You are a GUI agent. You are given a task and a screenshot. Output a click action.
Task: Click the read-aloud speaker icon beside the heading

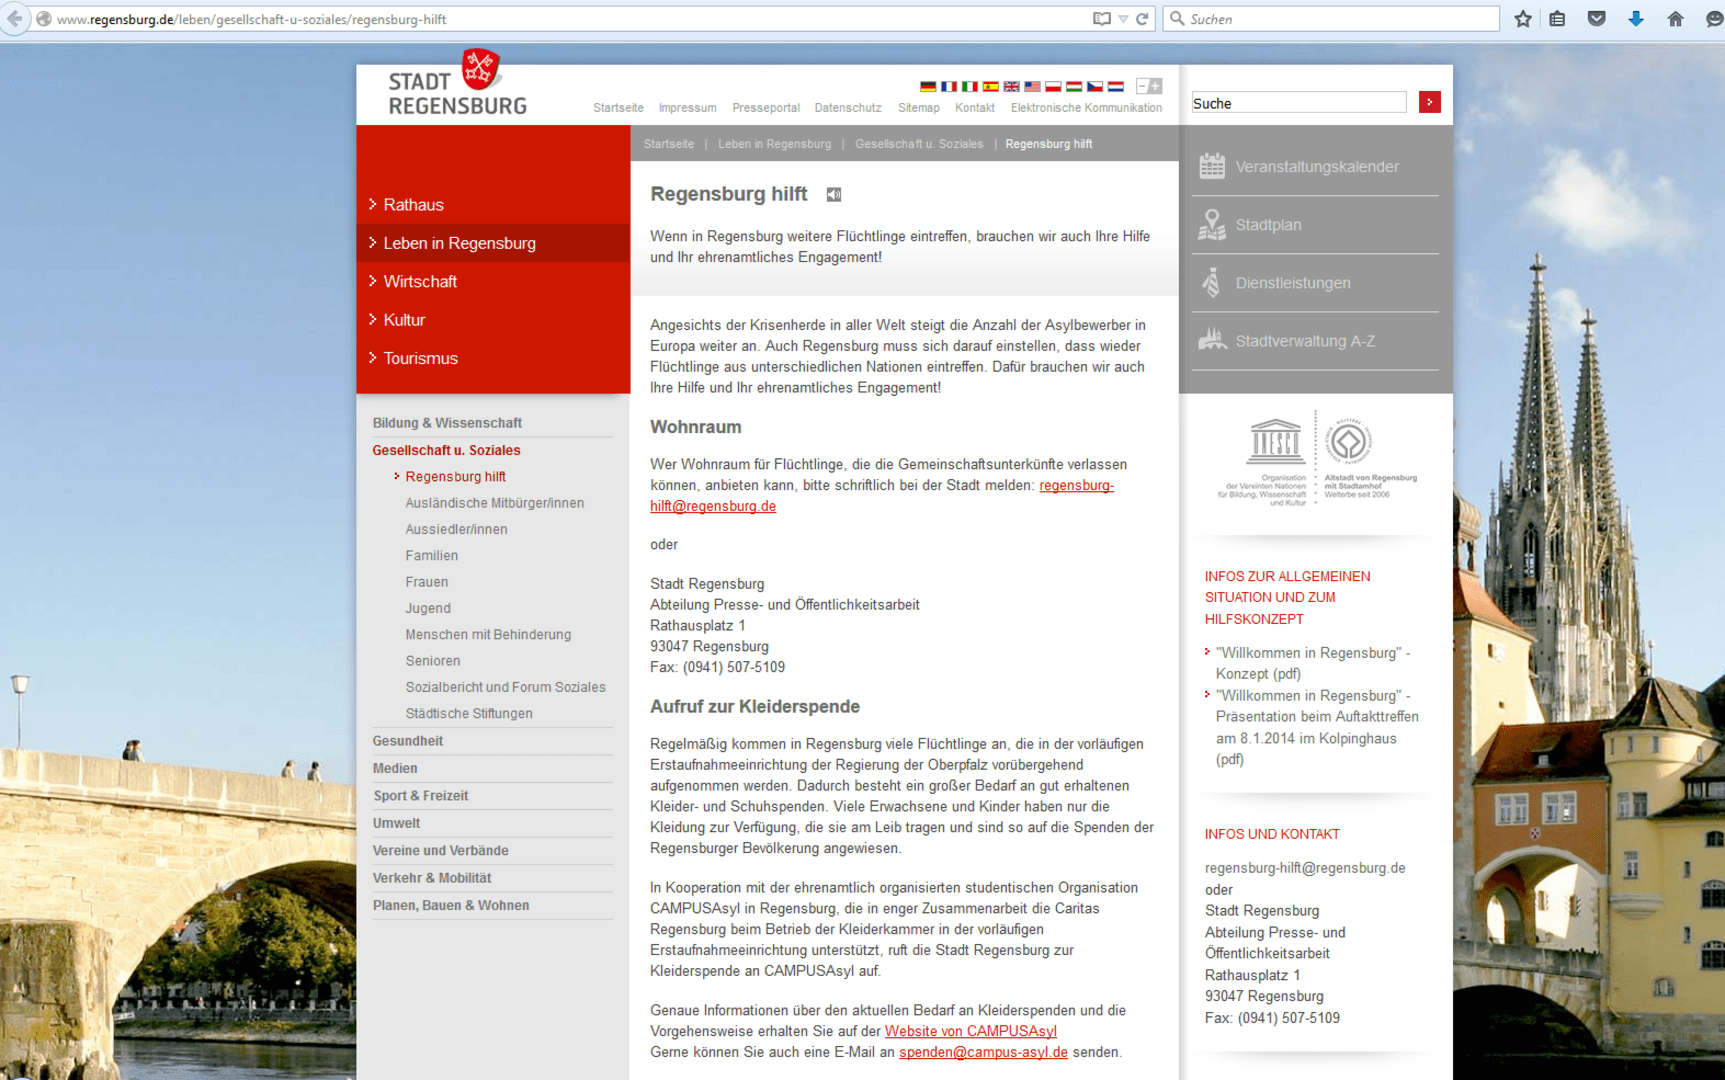click(x=833, y=195)
